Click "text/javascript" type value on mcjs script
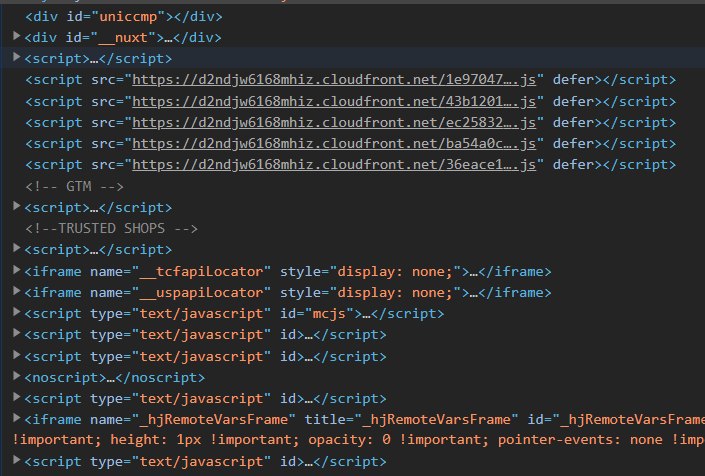The height and width of the screenshot is (476, 705). pos(201,313)
